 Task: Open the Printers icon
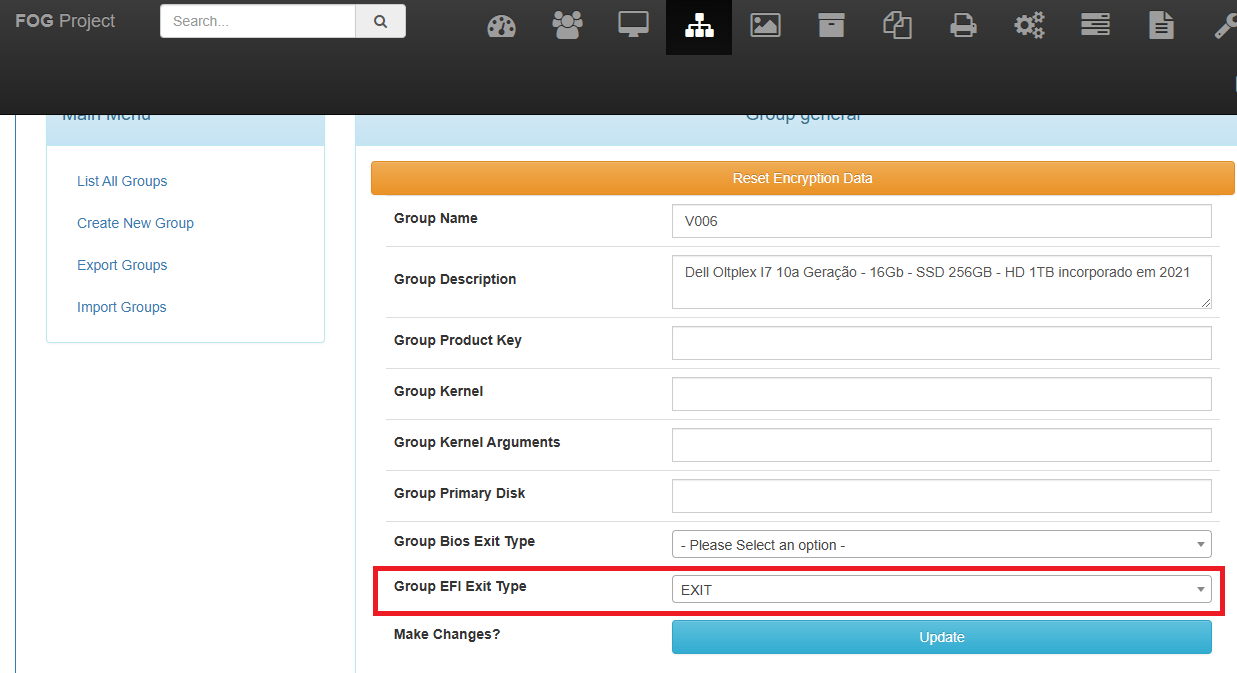(963, 26)
